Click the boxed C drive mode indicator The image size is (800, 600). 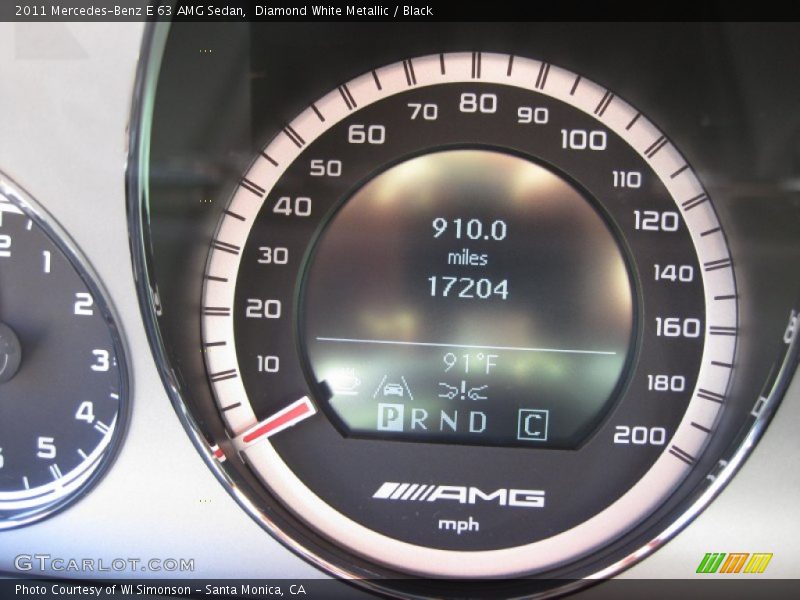click(533, 424)
